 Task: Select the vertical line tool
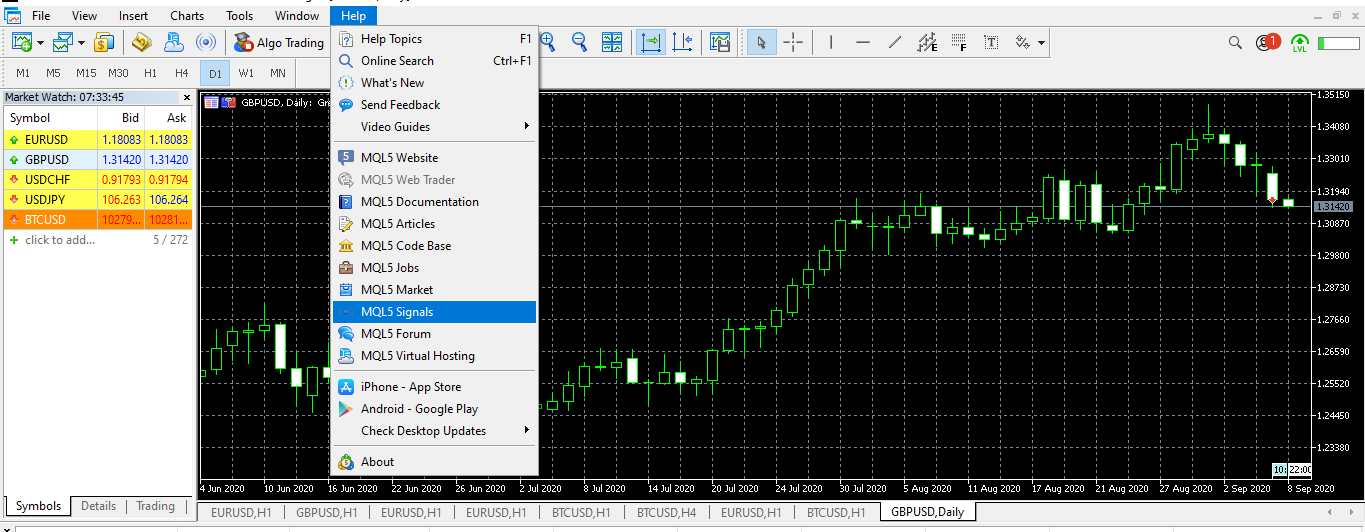pos(831,42)
